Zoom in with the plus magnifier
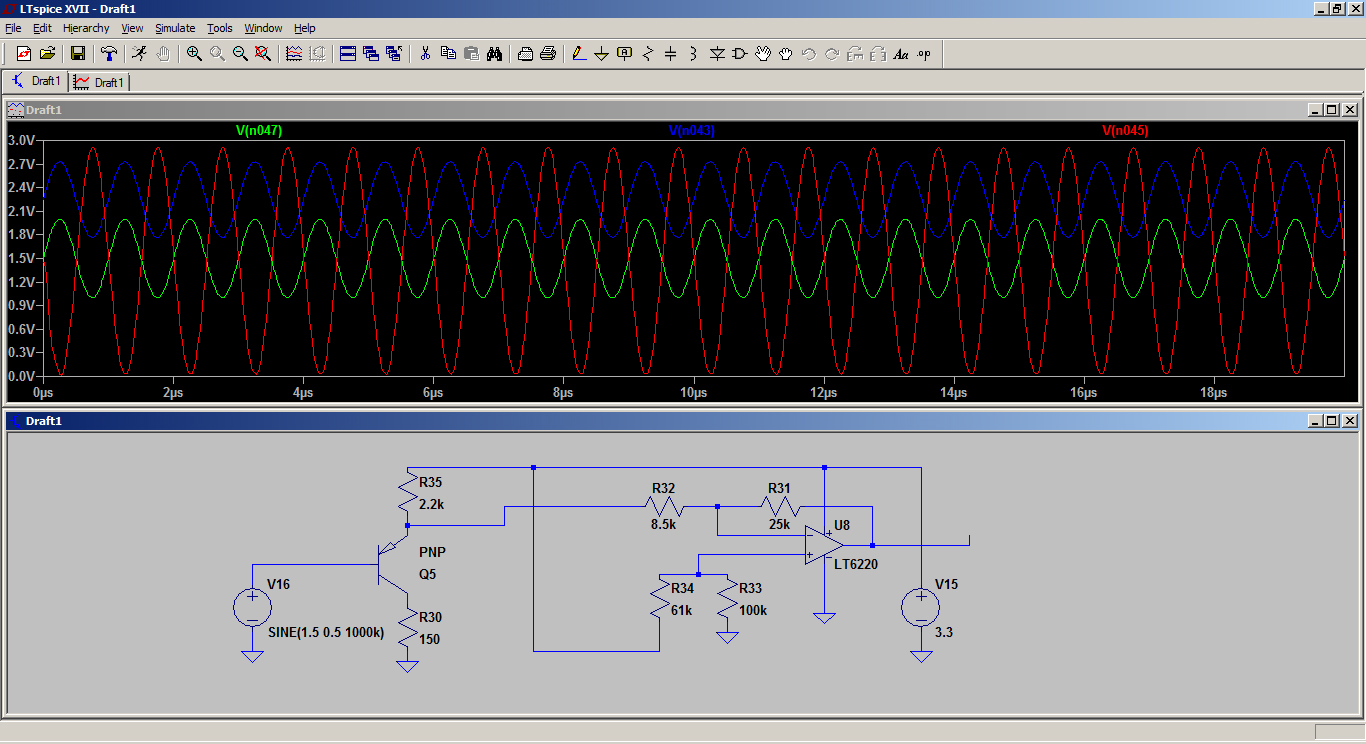 coord(194,53)
